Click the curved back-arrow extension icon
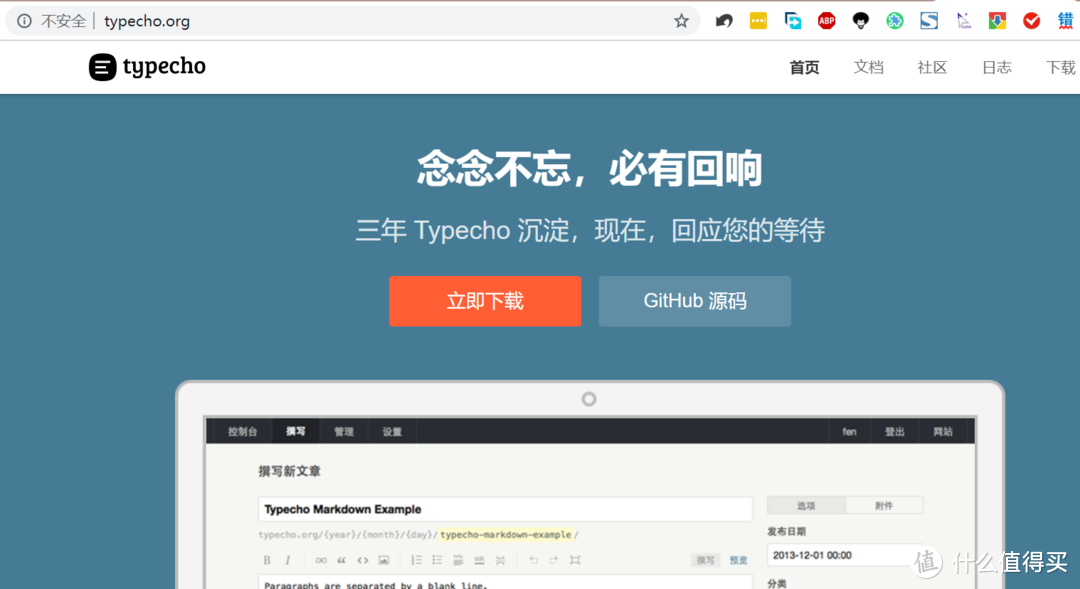Screen dimensions: 1080x589 (724, 21)
